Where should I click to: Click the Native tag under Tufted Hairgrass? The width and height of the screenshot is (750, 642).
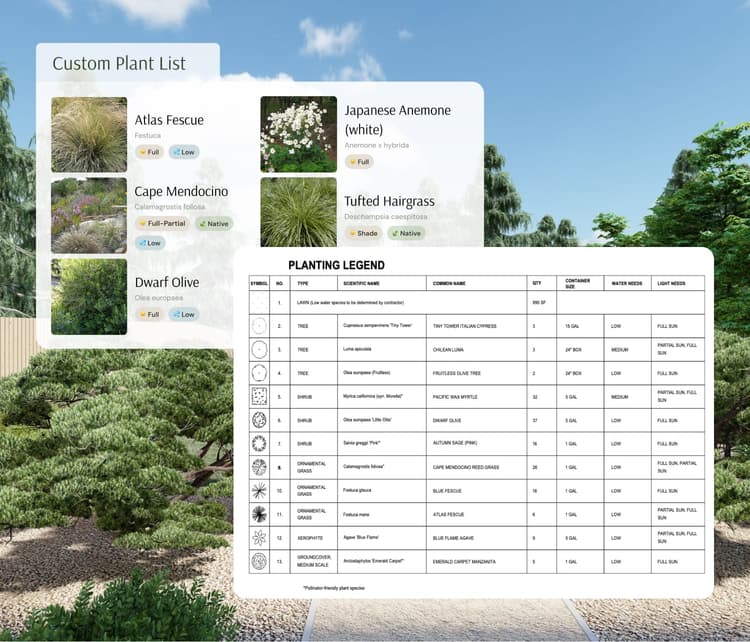point(407,233)
